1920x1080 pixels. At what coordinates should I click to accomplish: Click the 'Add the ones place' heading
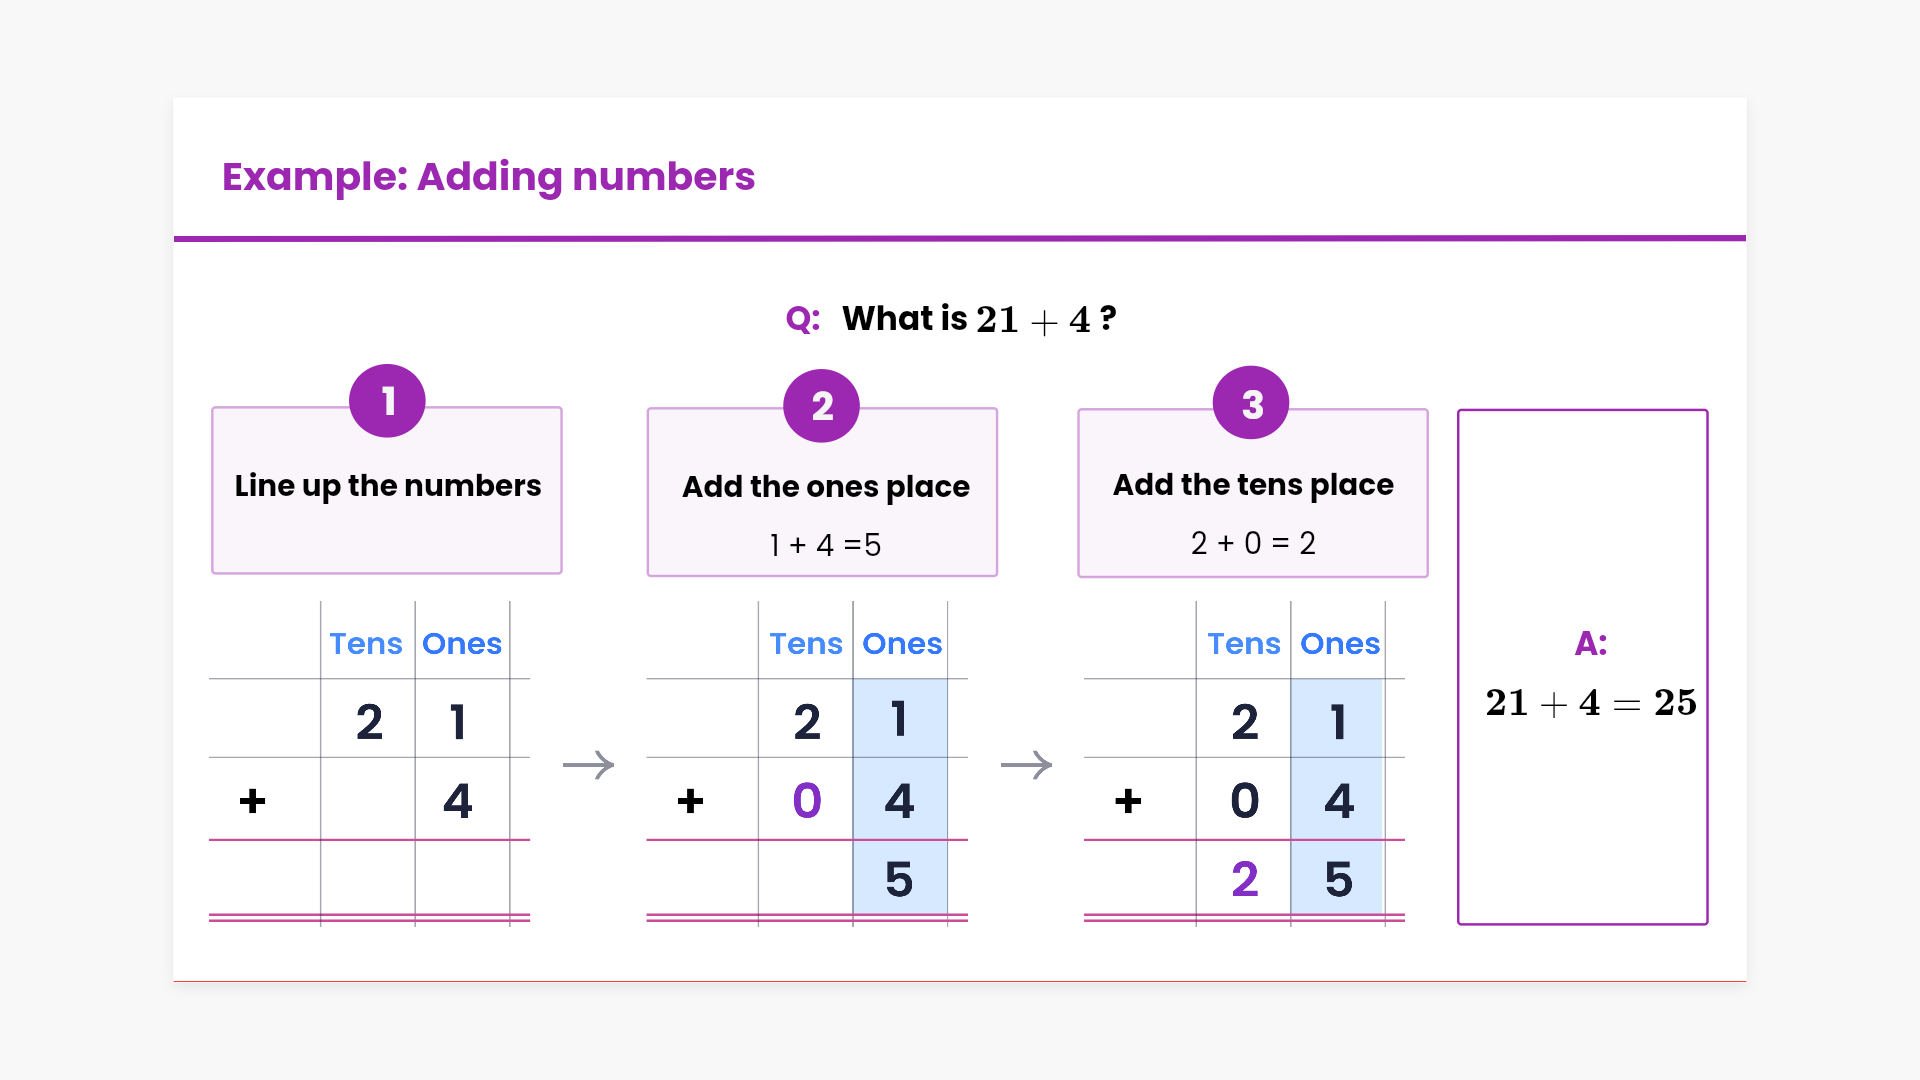click(825, 487)
